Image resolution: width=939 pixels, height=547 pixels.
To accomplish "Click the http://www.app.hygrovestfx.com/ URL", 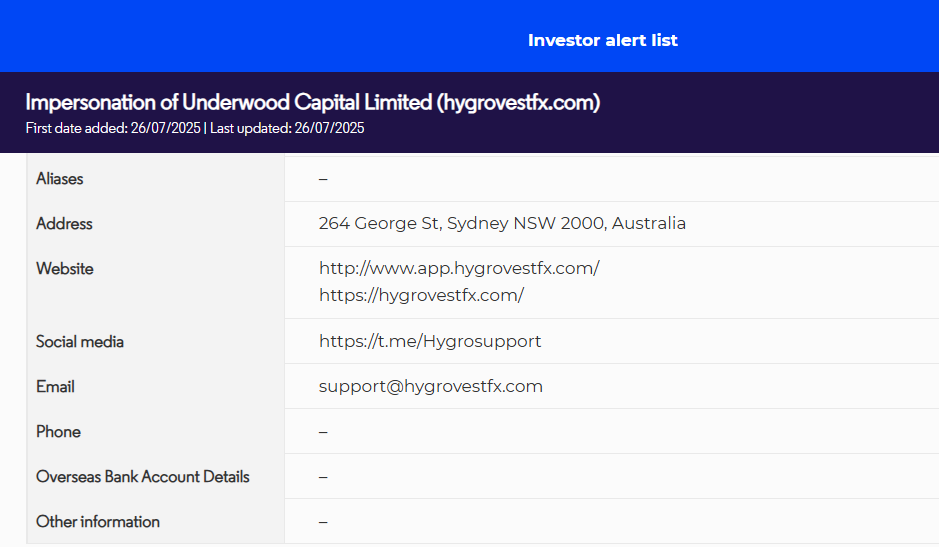I will tap(459, 268).
